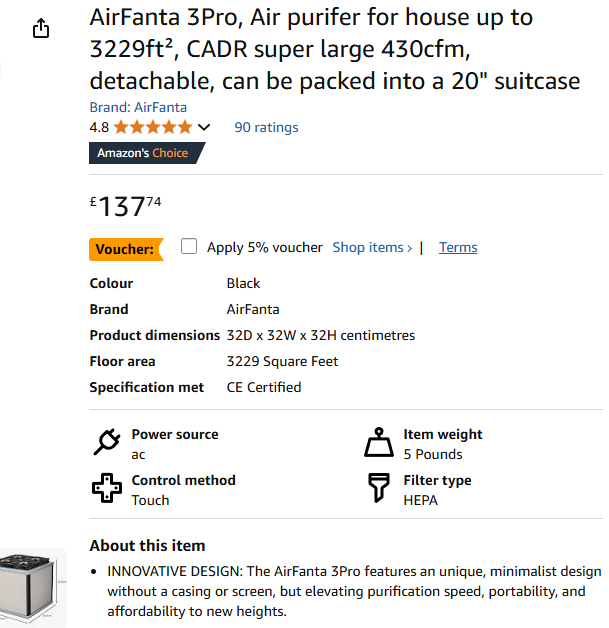Open the voucher Terms link
This screenshot has width=609, height=628.
click(458, 247)
